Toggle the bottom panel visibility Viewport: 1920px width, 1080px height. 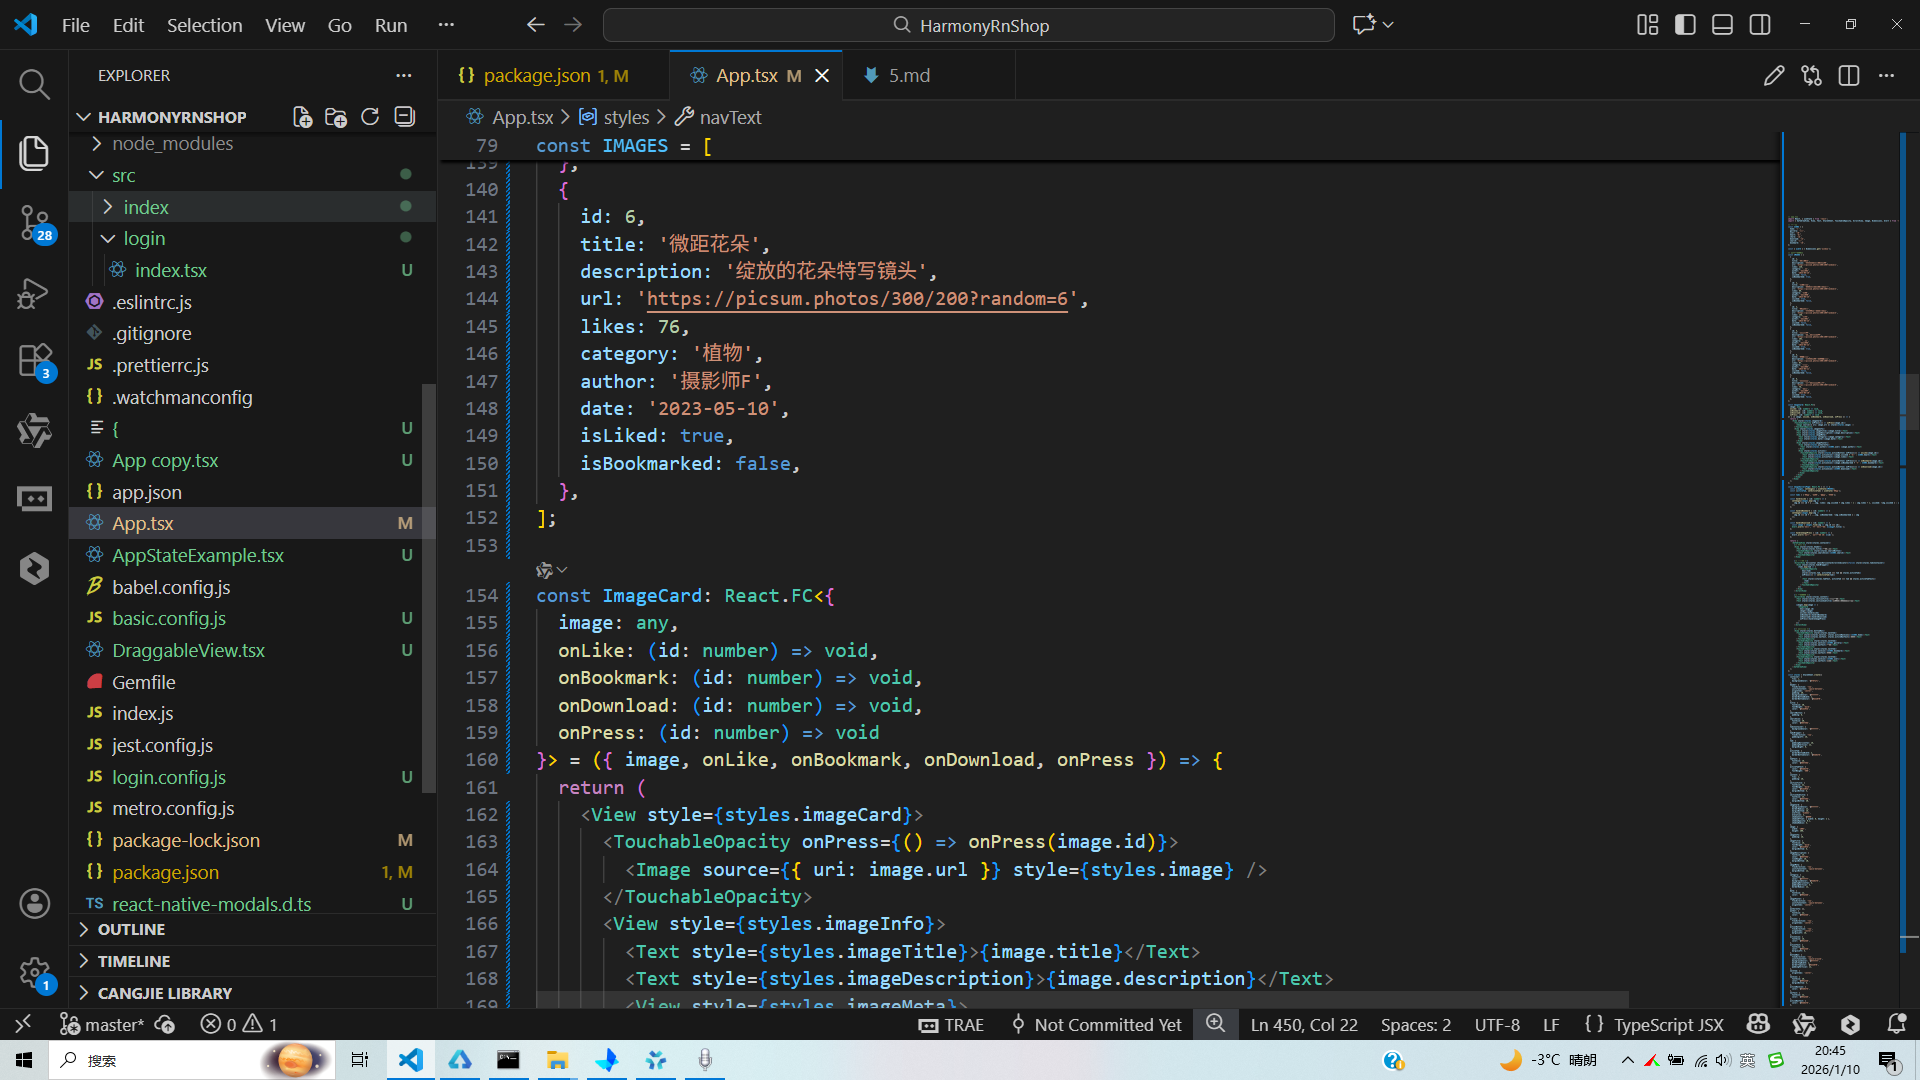coord(1722,25)
